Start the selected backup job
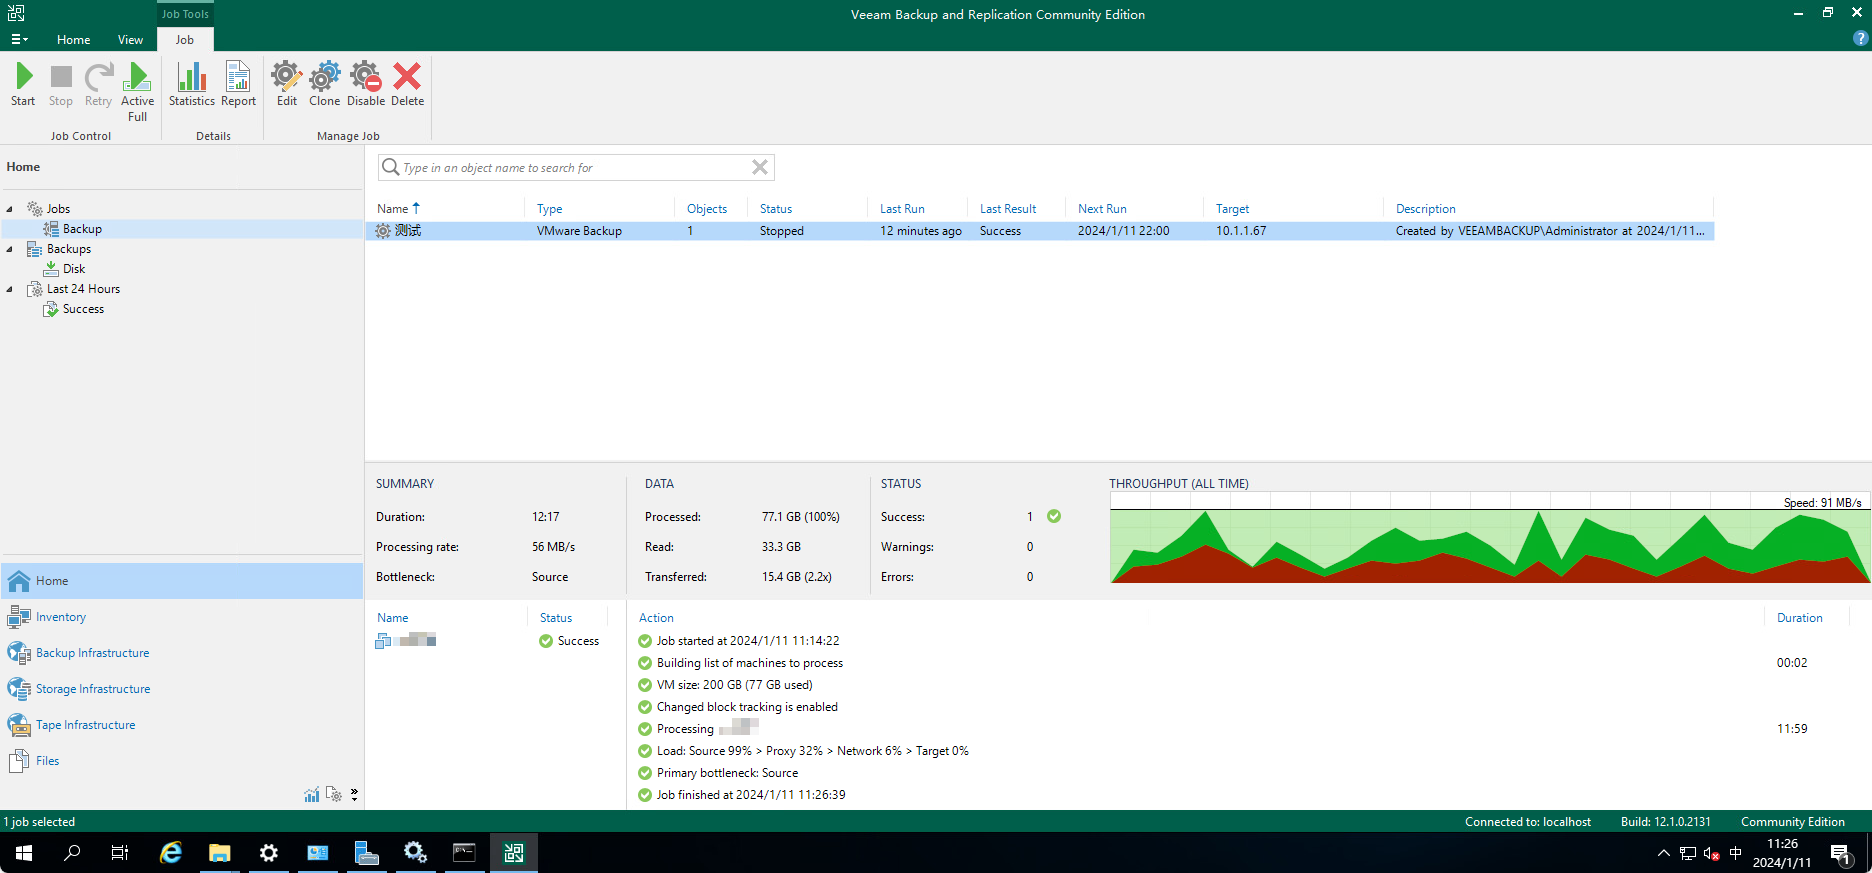This screenshot has width=1872, height=873. coord(23,85)
